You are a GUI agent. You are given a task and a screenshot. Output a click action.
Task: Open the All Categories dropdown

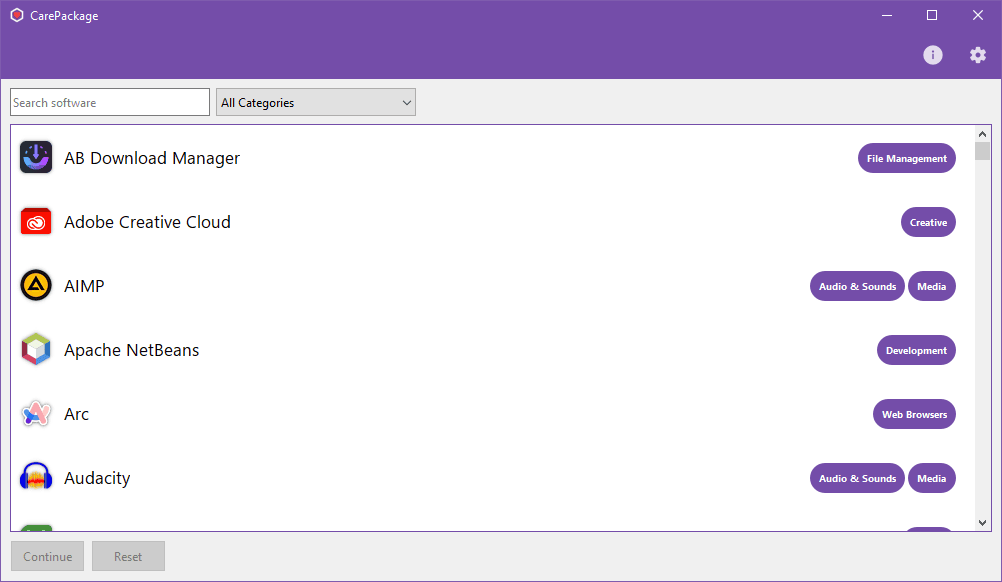(316, 102)
